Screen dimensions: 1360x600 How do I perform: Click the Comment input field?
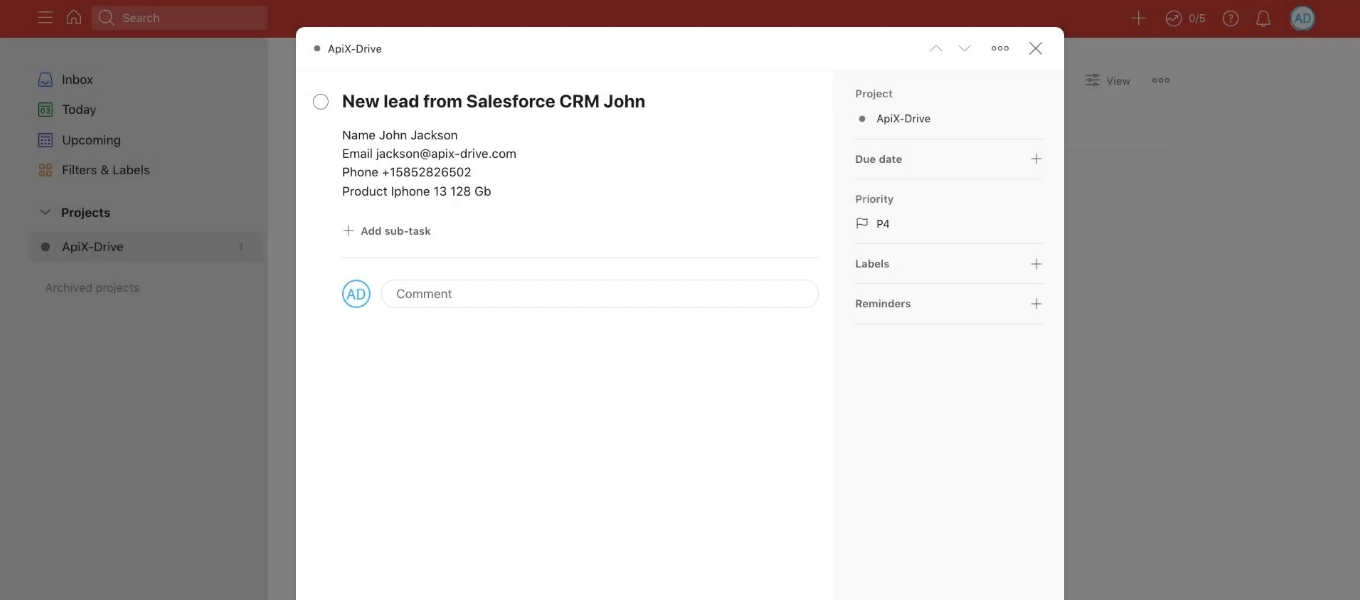(598, 293)
